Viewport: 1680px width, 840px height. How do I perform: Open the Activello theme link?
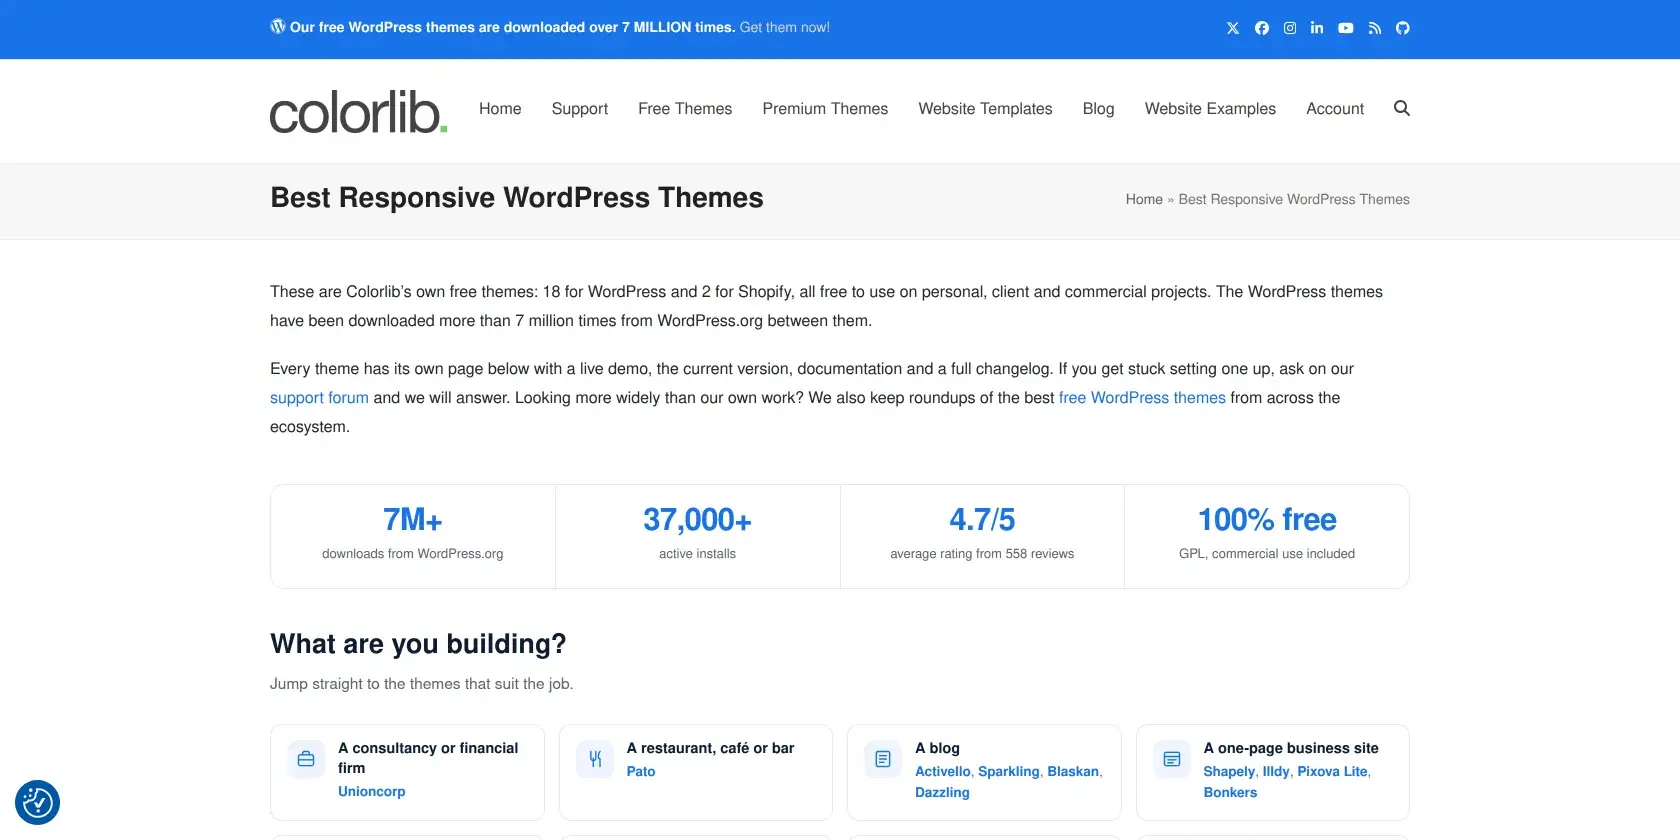pyautogui.click(x=943, y=771)
